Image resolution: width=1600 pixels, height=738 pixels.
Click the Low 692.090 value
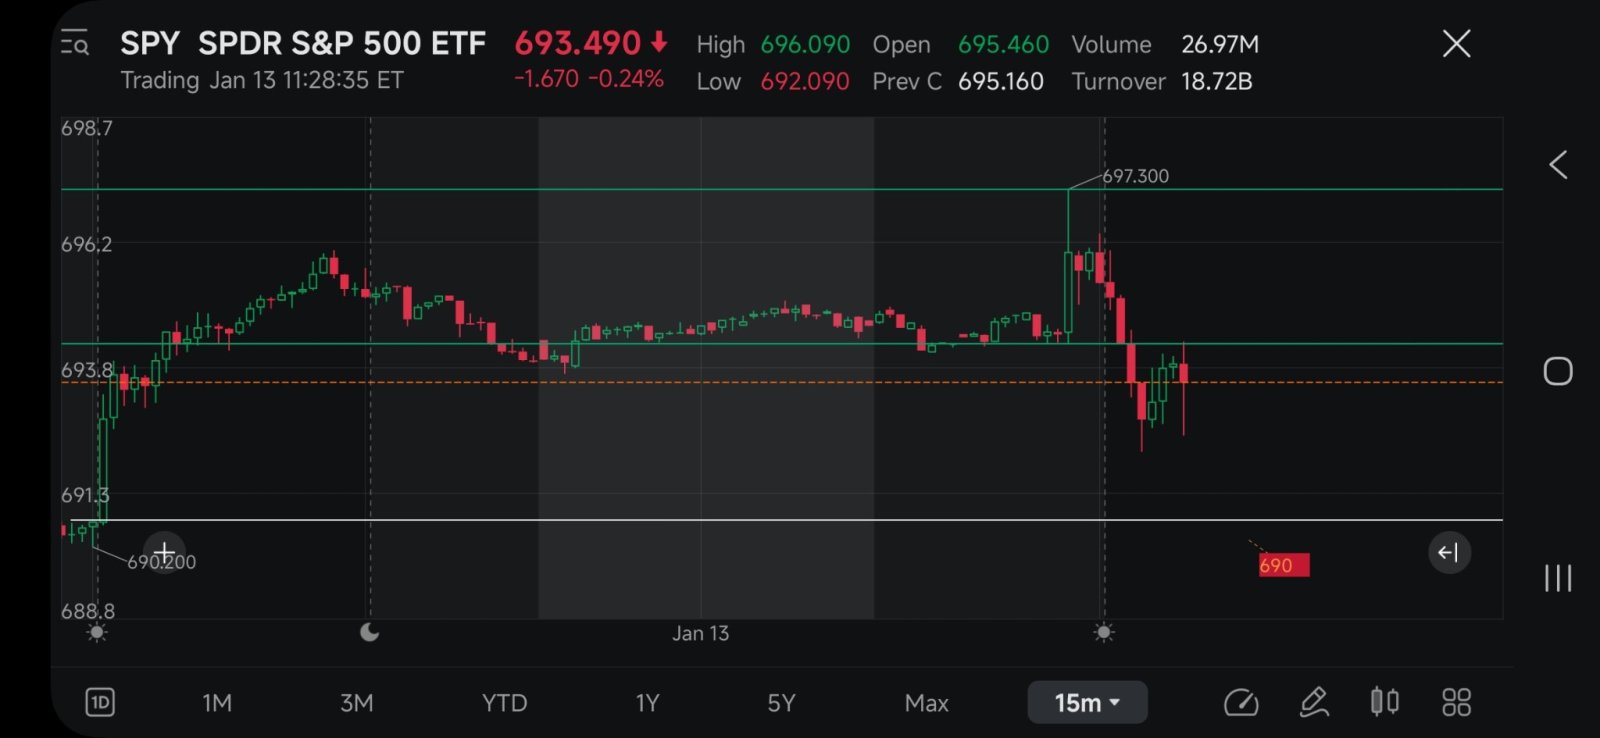point(805,82)
